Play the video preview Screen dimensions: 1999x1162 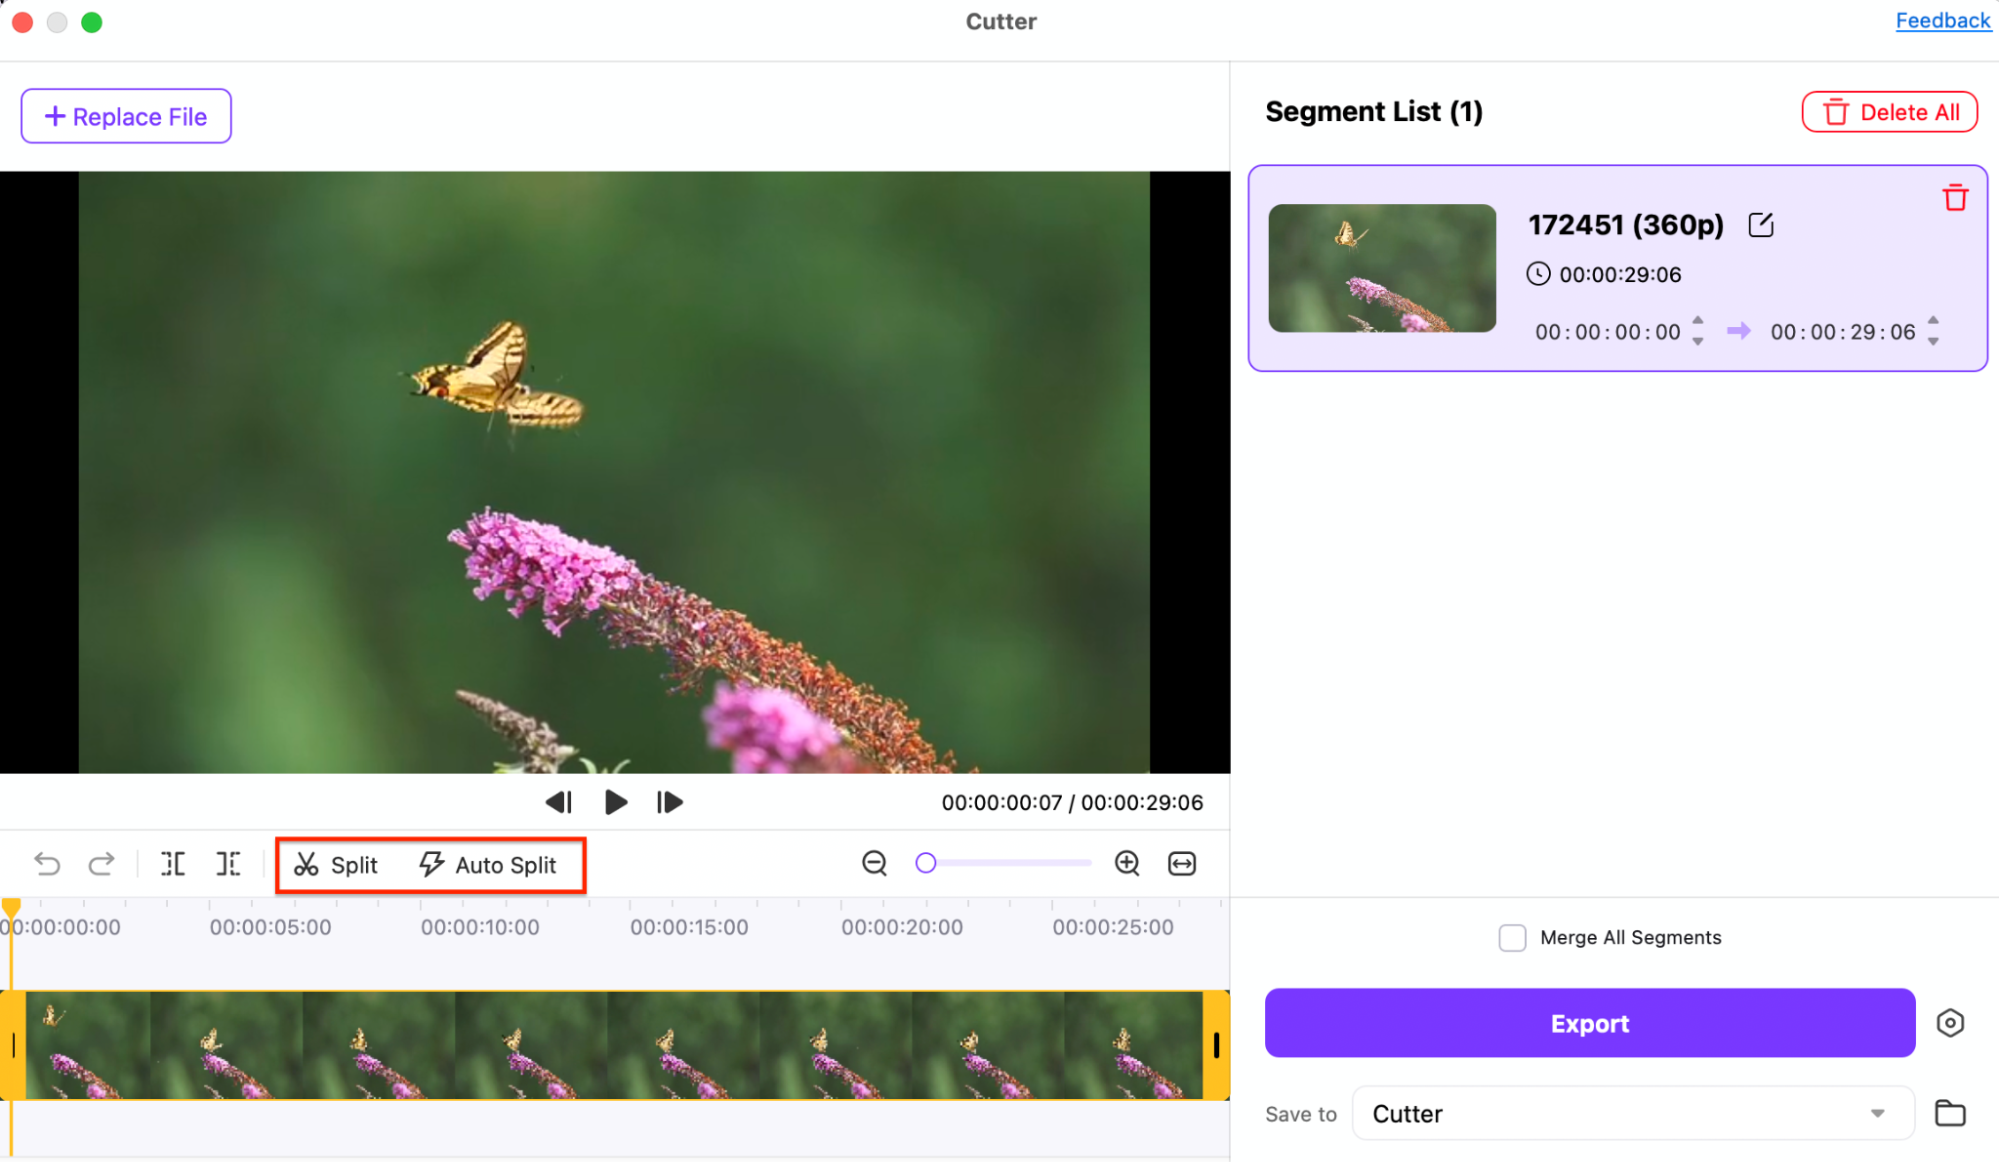pos(616,802)
